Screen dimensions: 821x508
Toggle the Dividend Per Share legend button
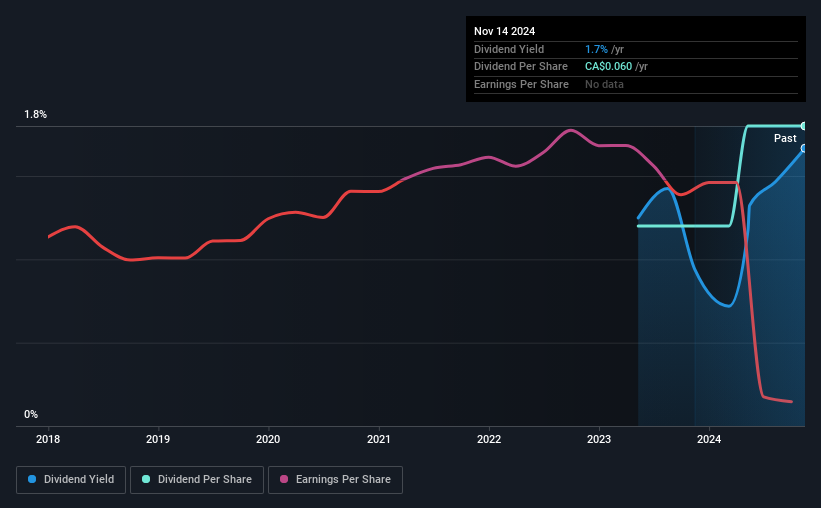(x=197, y=480)
